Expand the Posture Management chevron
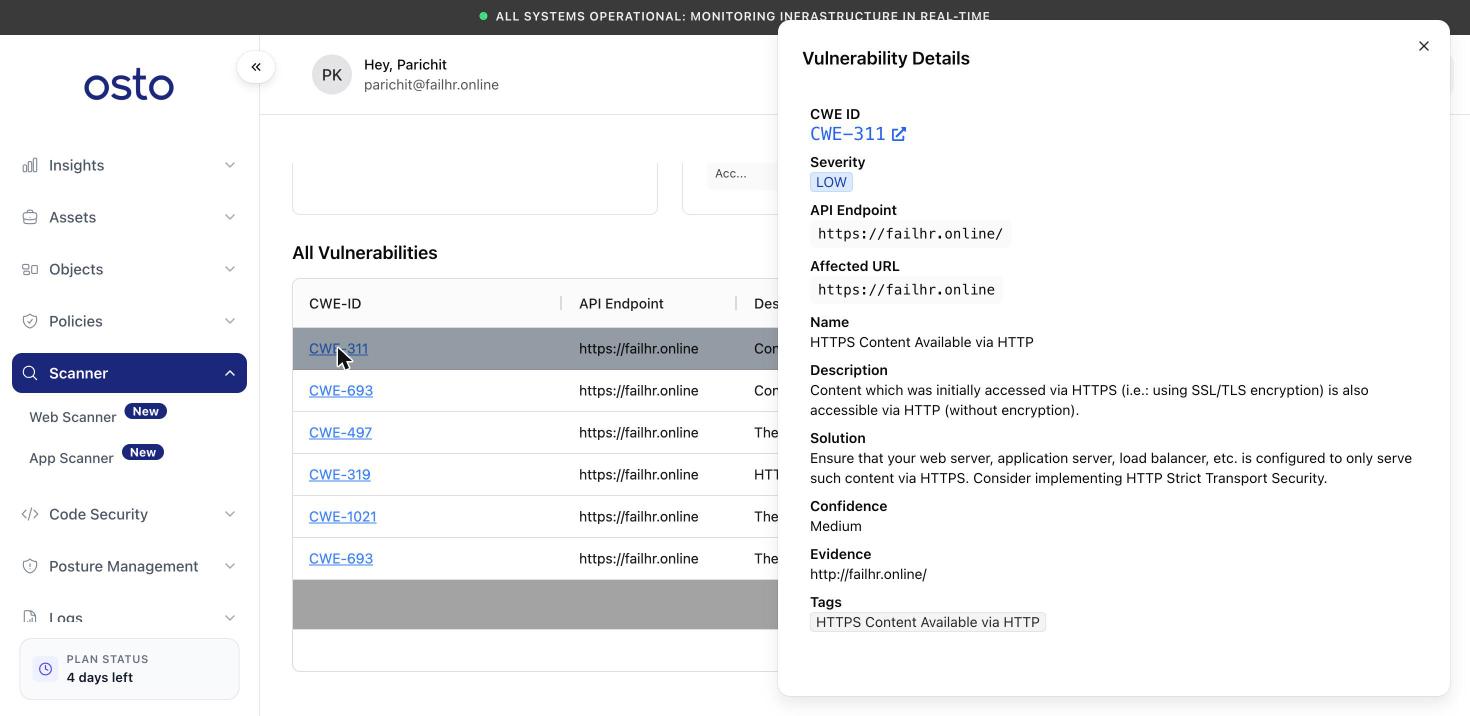 coord(230,566)
